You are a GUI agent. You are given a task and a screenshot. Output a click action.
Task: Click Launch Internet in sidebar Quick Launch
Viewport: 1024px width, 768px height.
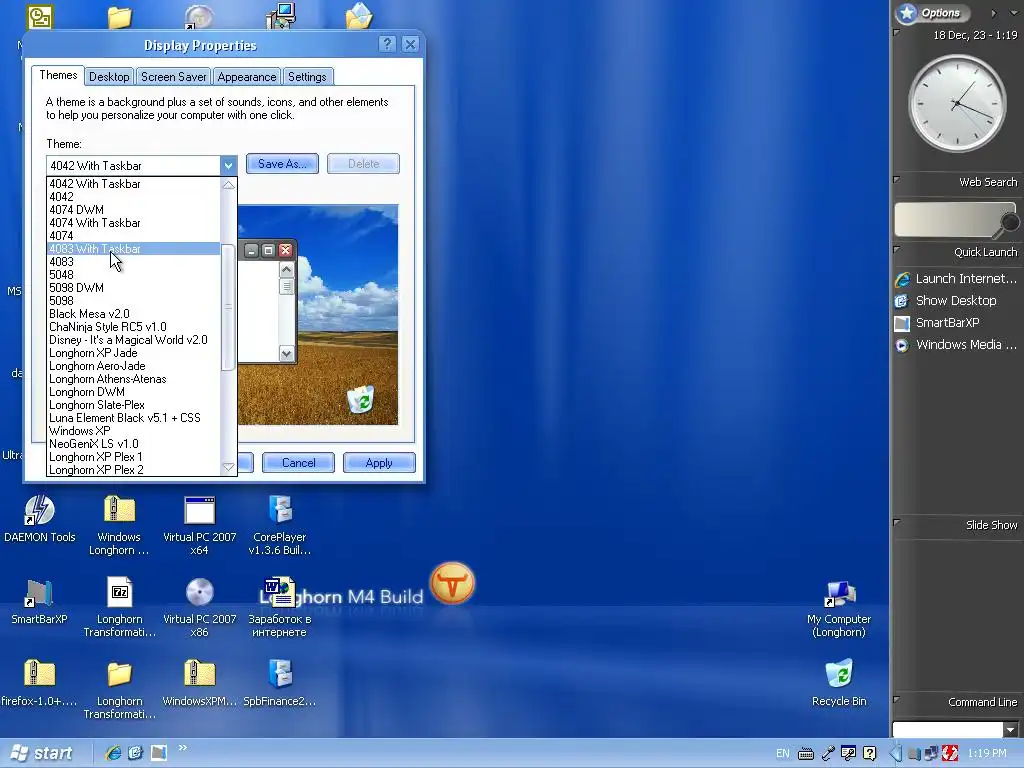[956, 279]
